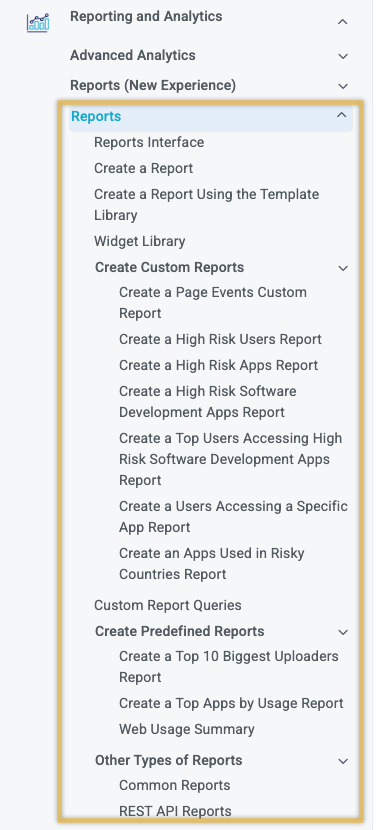Screen dimensions: 380x830
Task: Go to Widget Library
Action: coord(140,241)
